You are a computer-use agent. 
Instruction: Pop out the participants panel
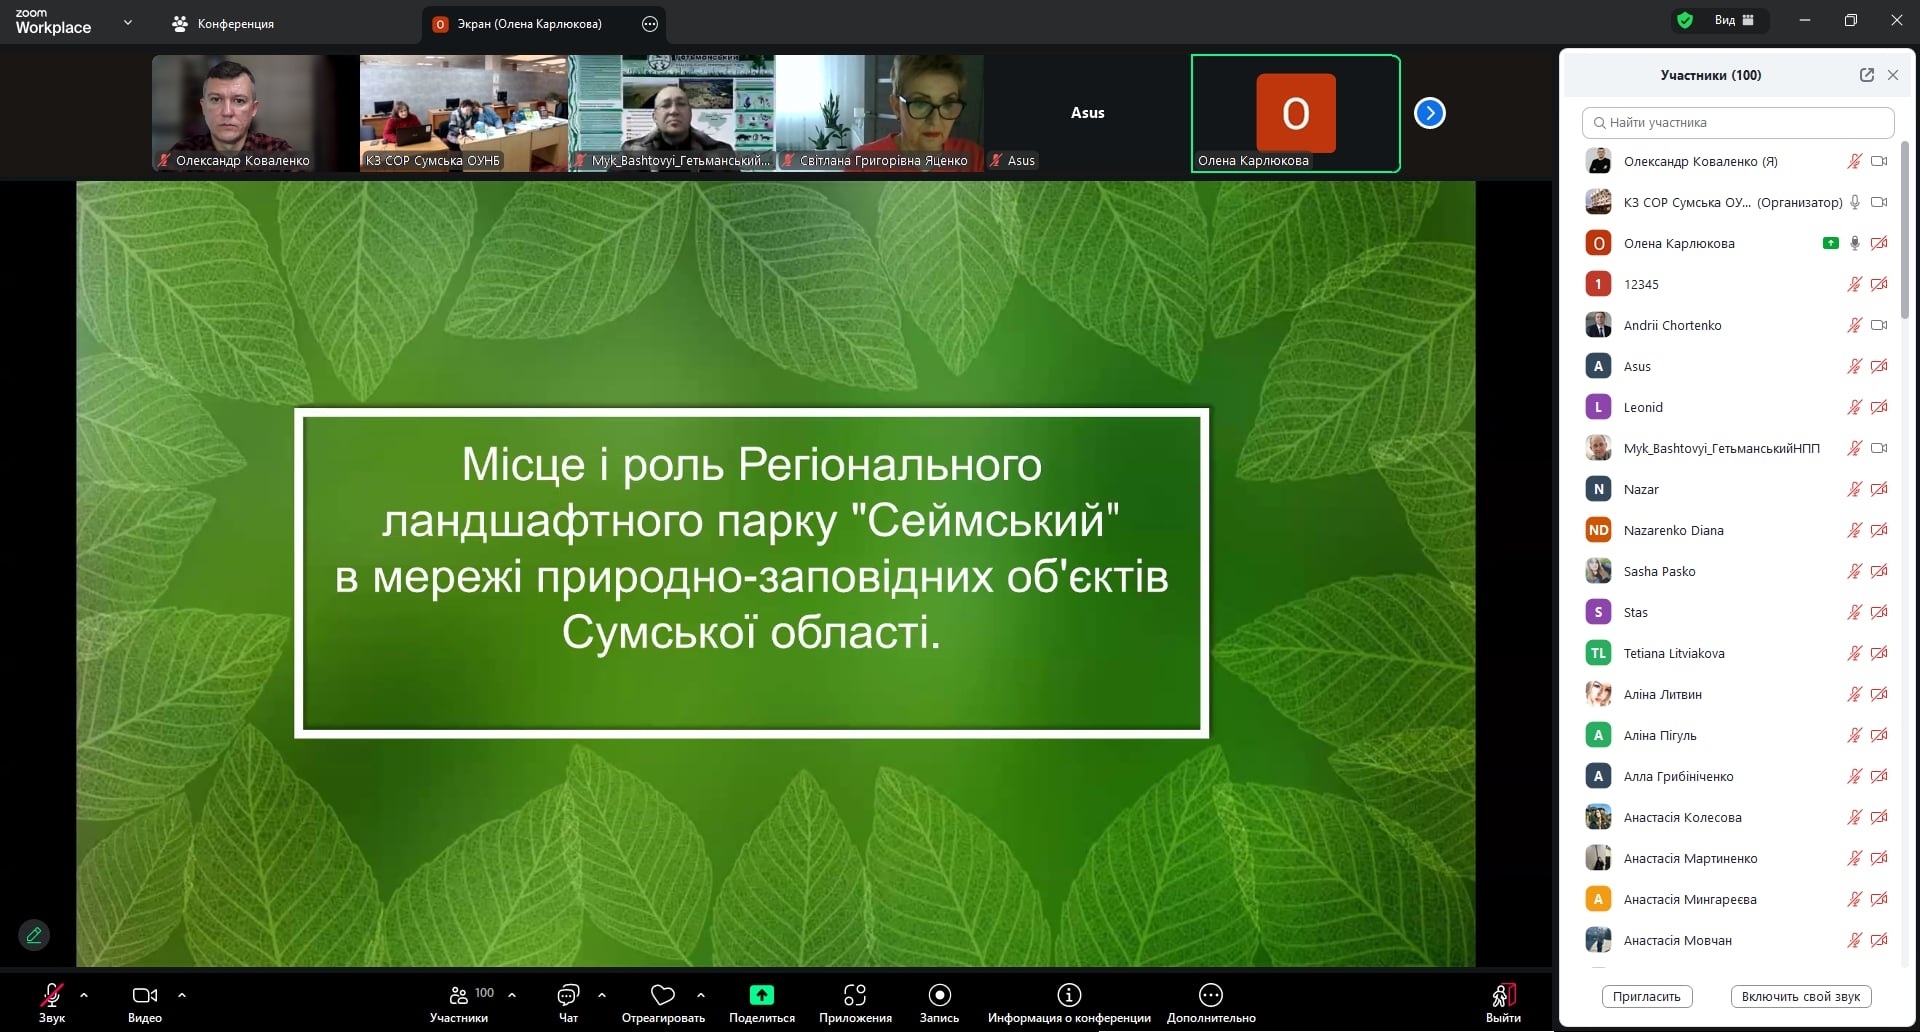(1866, 75)
